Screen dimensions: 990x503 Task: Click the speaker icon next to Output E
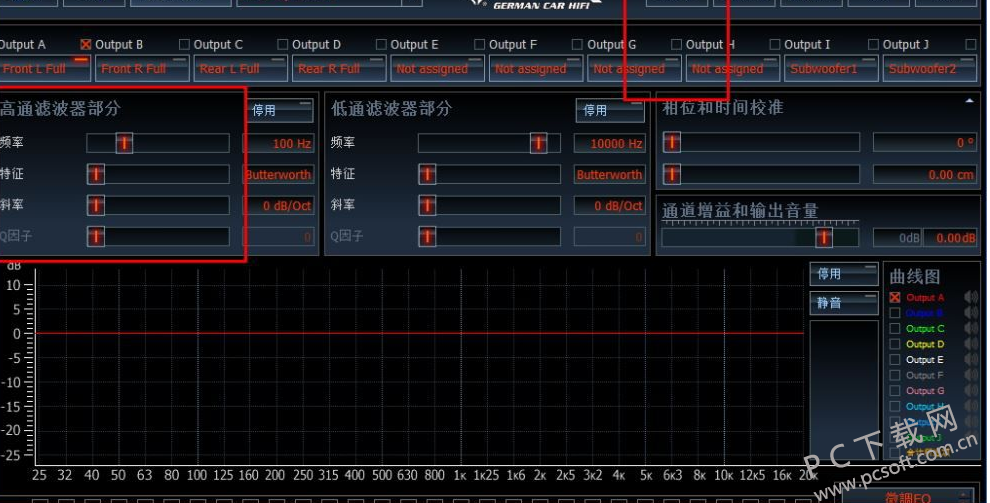(x=971, y=360)
